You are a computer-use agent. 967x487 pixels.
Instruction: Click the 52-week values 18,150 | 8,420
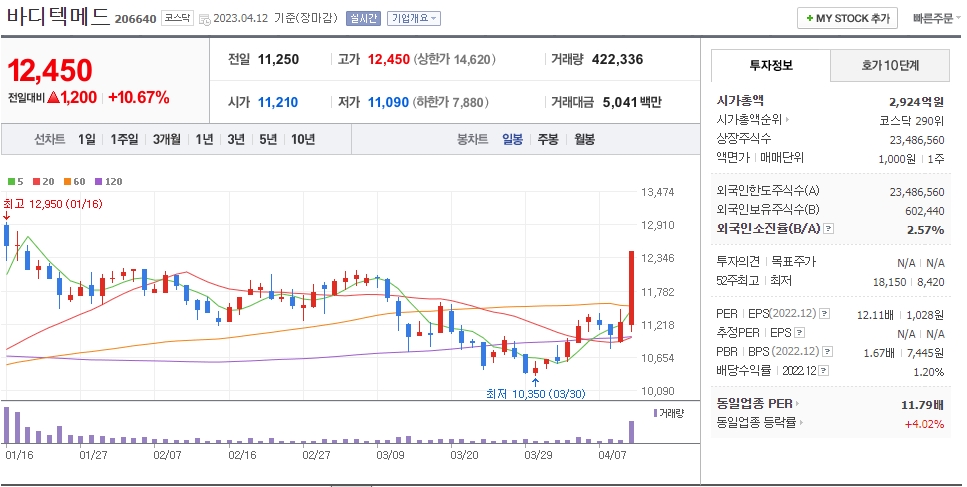pyautogui.click(x=908, y=282)
